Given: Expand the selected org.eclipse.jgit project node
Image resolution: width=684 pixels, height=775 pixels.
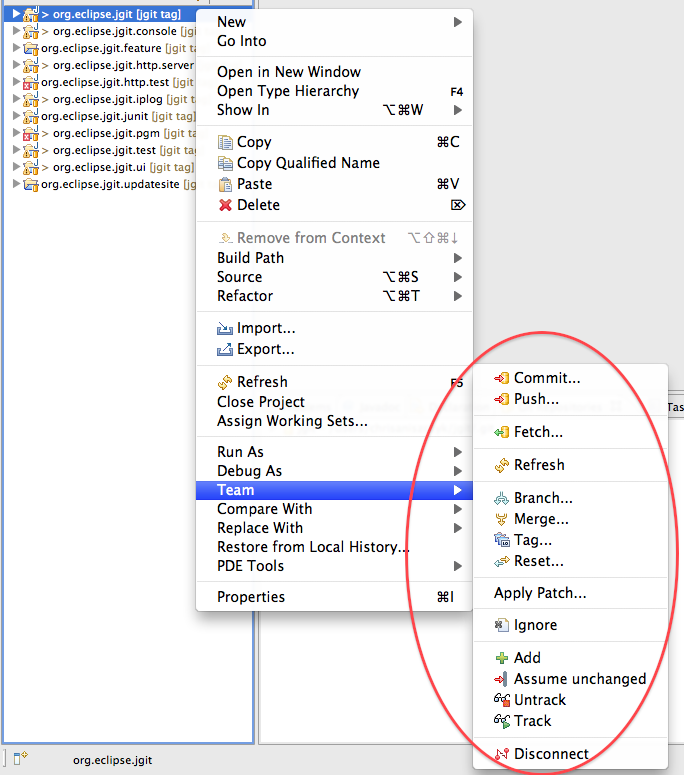Looking at the screenshot, I should click(x=16, y=14).
